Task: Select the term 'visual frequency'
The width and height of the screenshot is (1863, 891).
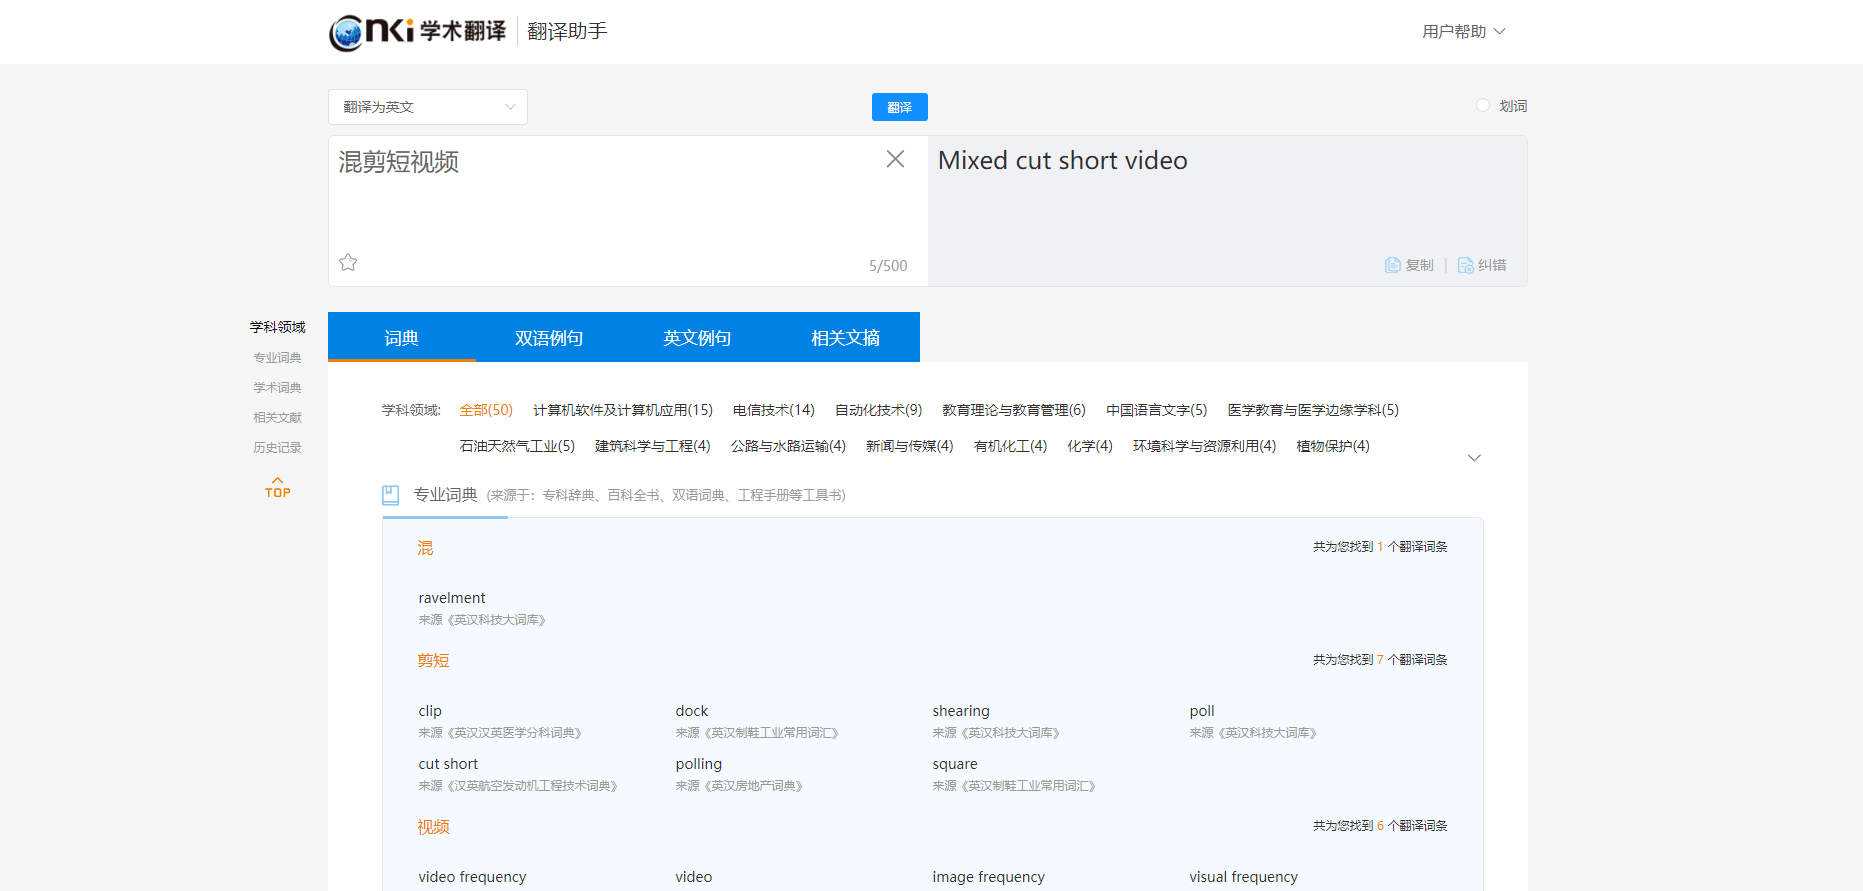Action: (x=1244, y=877)
